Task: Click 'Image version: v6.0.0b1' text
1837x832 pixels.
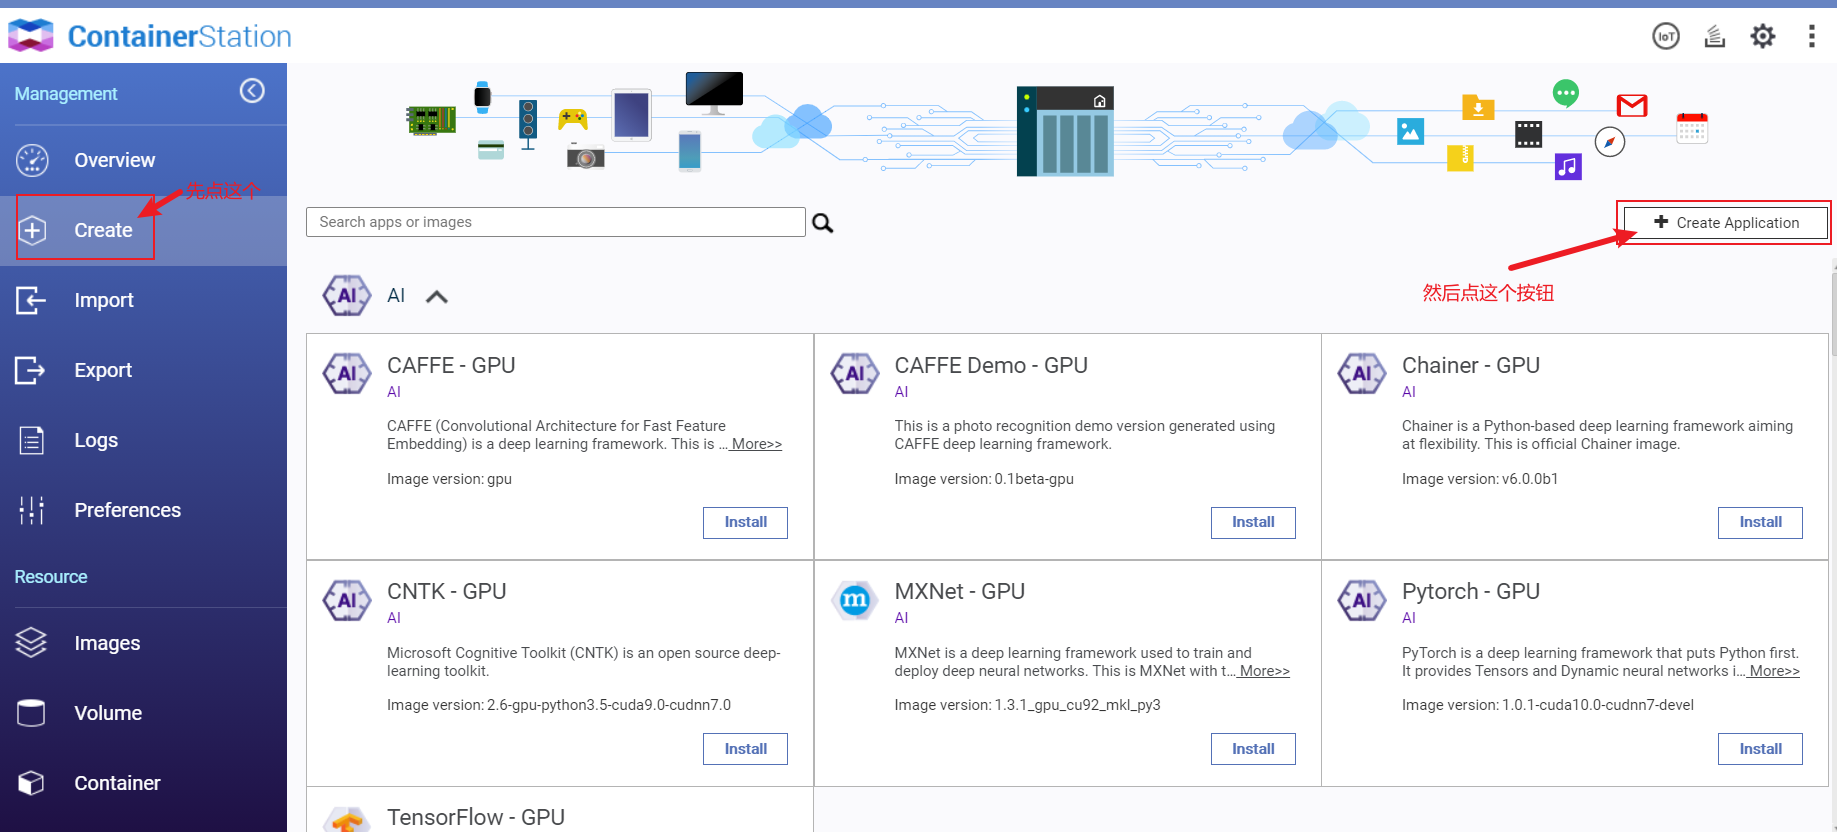Action: pyautogui.click(x=1480, y=479)
